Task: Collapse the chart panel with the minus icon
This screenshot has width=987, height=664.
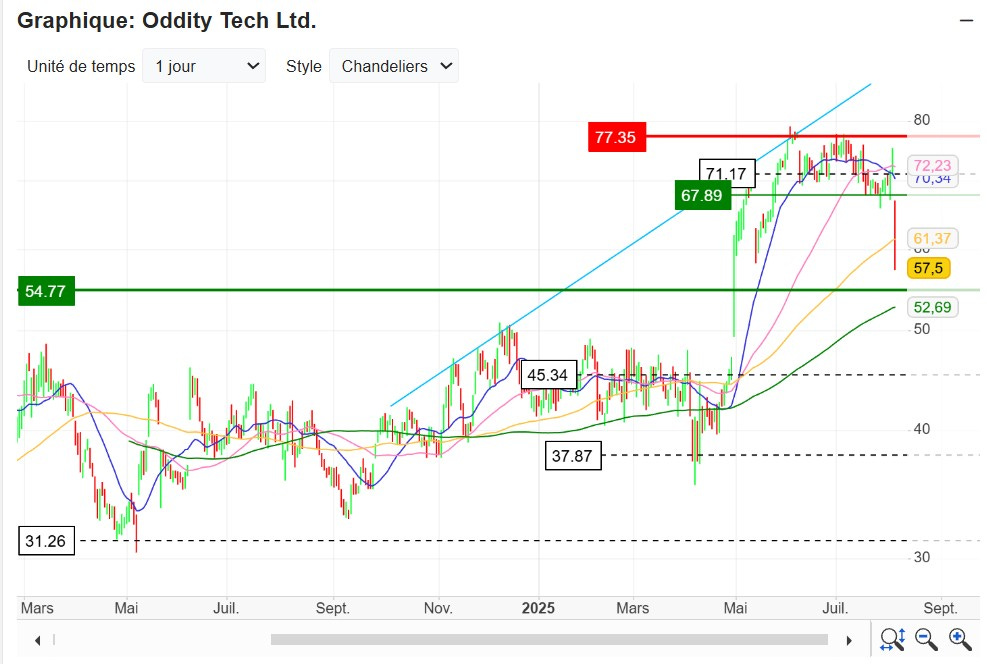Action: (x=966, y=21)
